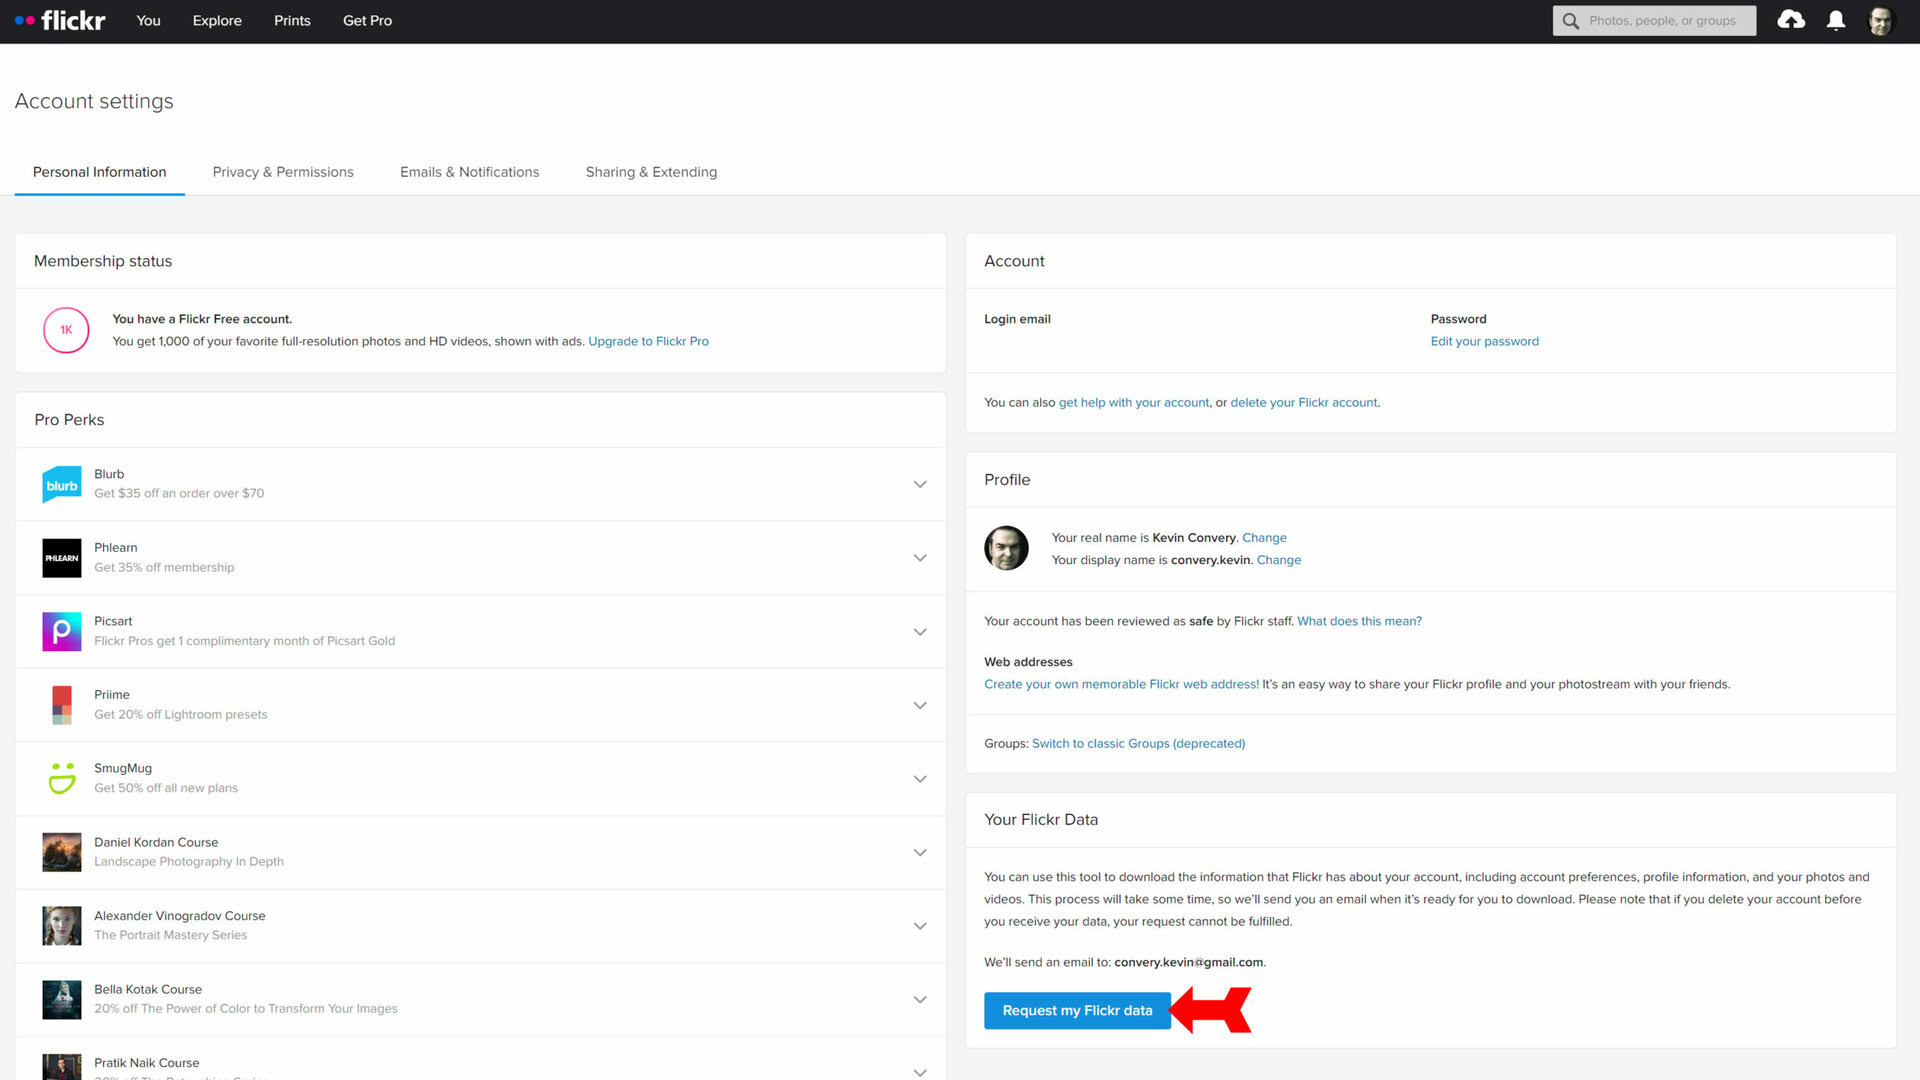
Task: Click the 1K membership badge icon
Action: coord(66,330)
